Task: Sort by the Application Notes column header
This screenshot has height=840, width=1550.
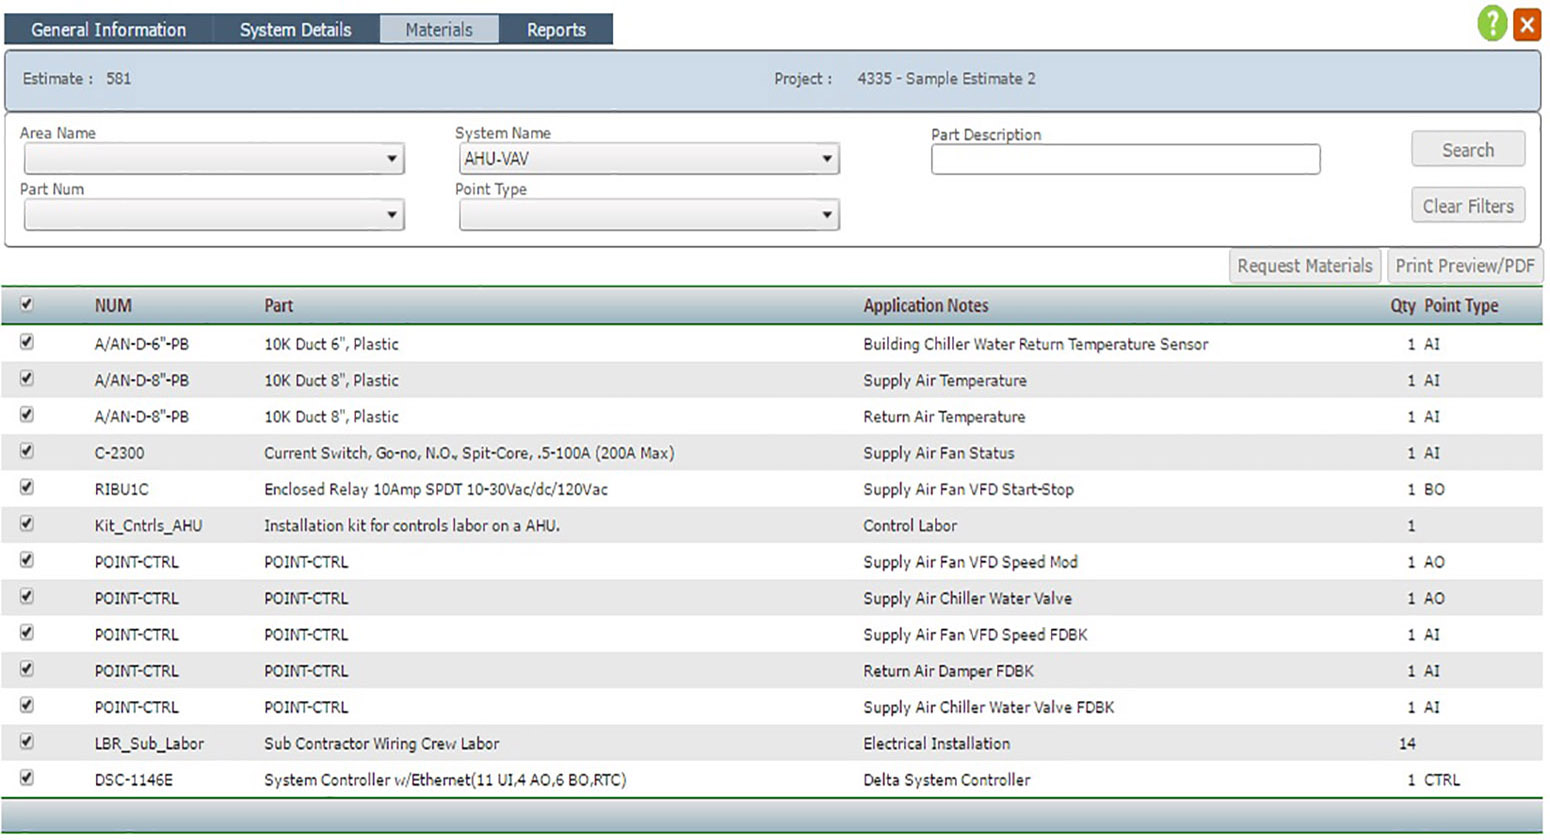Action: pyautogui.click(x=925, y=306)
